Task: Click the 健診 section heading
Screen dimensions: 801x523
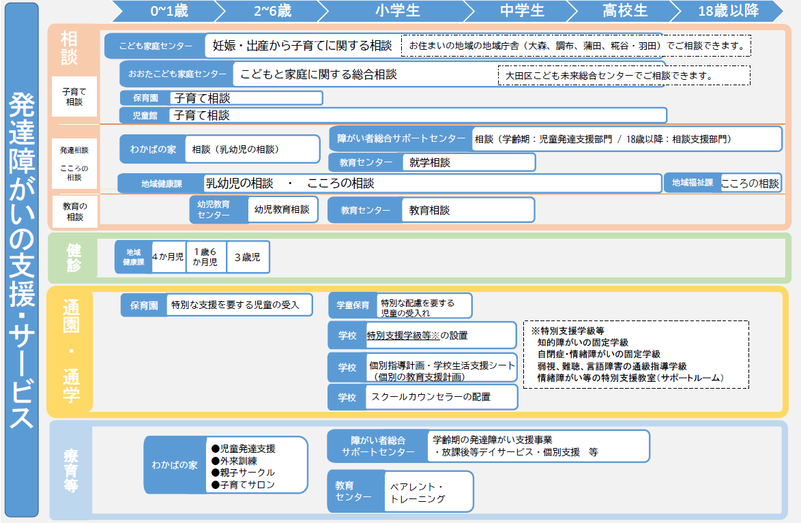Action: [74, 257]
